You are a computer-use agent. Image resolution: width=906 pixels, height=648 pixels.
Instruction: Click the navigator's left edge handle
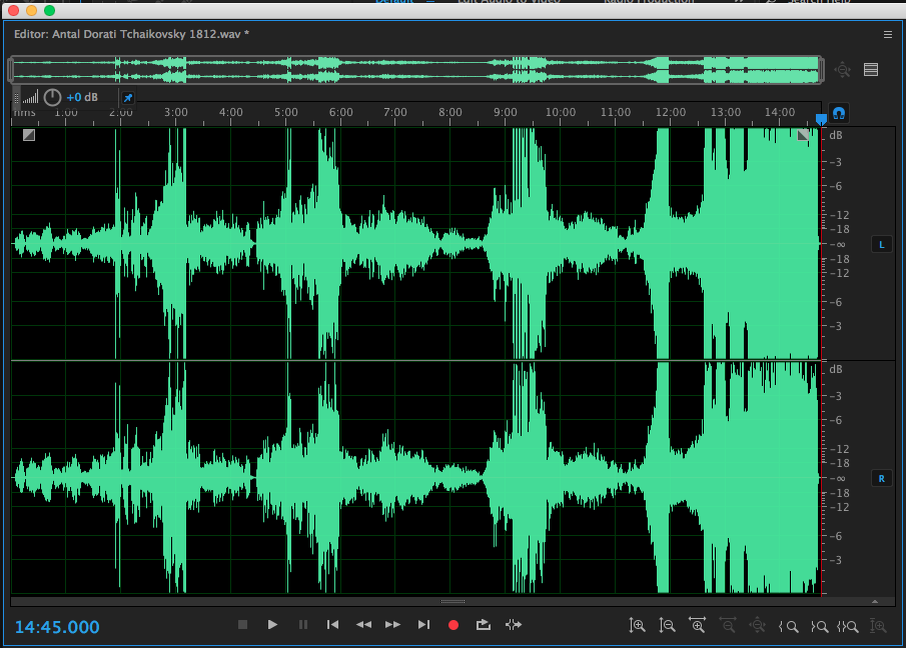pos(10,70)
